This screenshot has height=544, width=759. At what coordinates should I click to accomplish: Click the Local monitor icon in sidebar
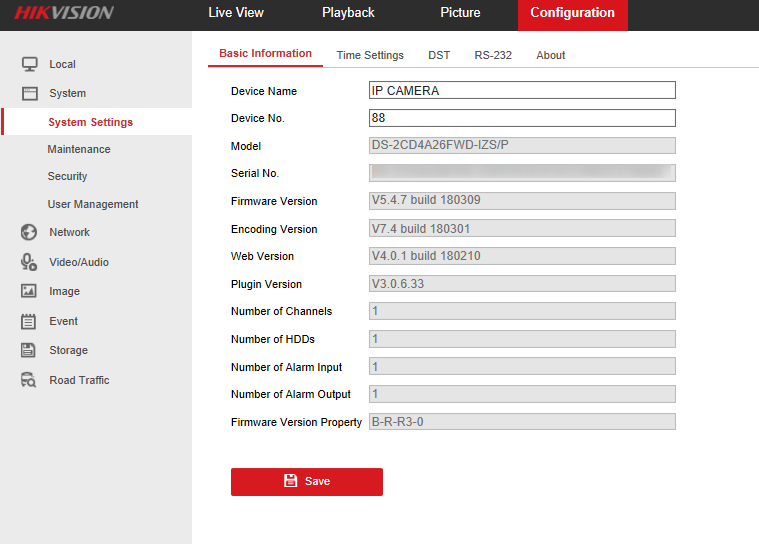tap(29, 64)
